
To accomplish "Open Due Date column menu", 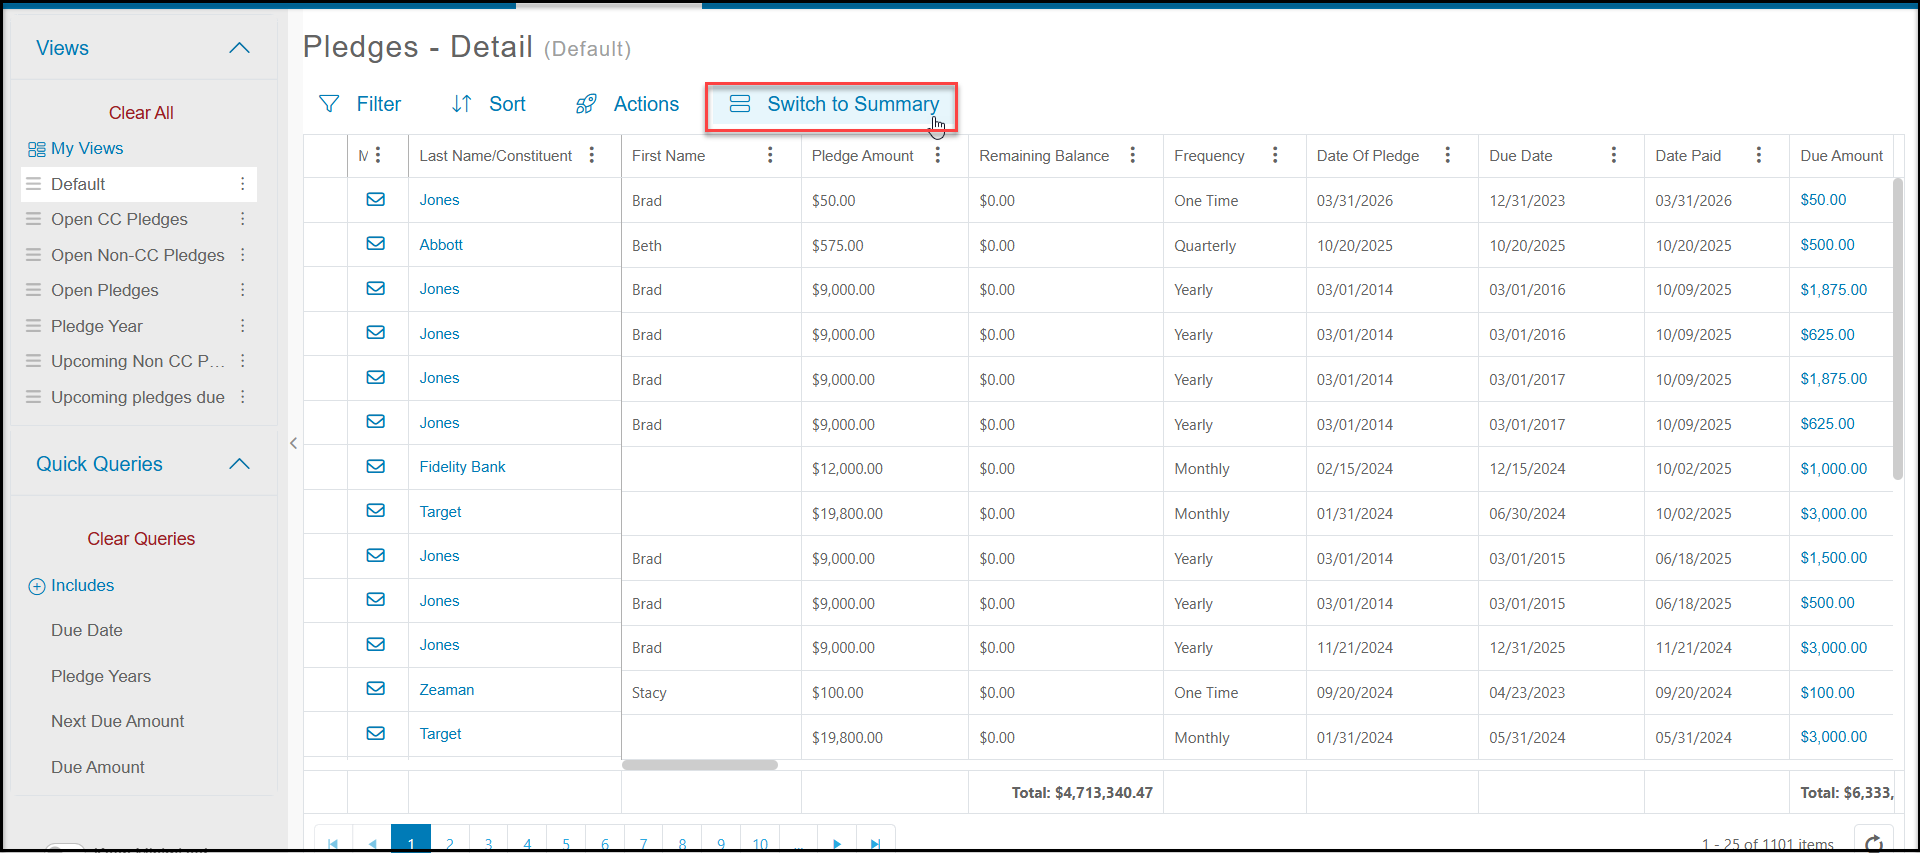I will pyautogui.click(x=1614, y=155).
